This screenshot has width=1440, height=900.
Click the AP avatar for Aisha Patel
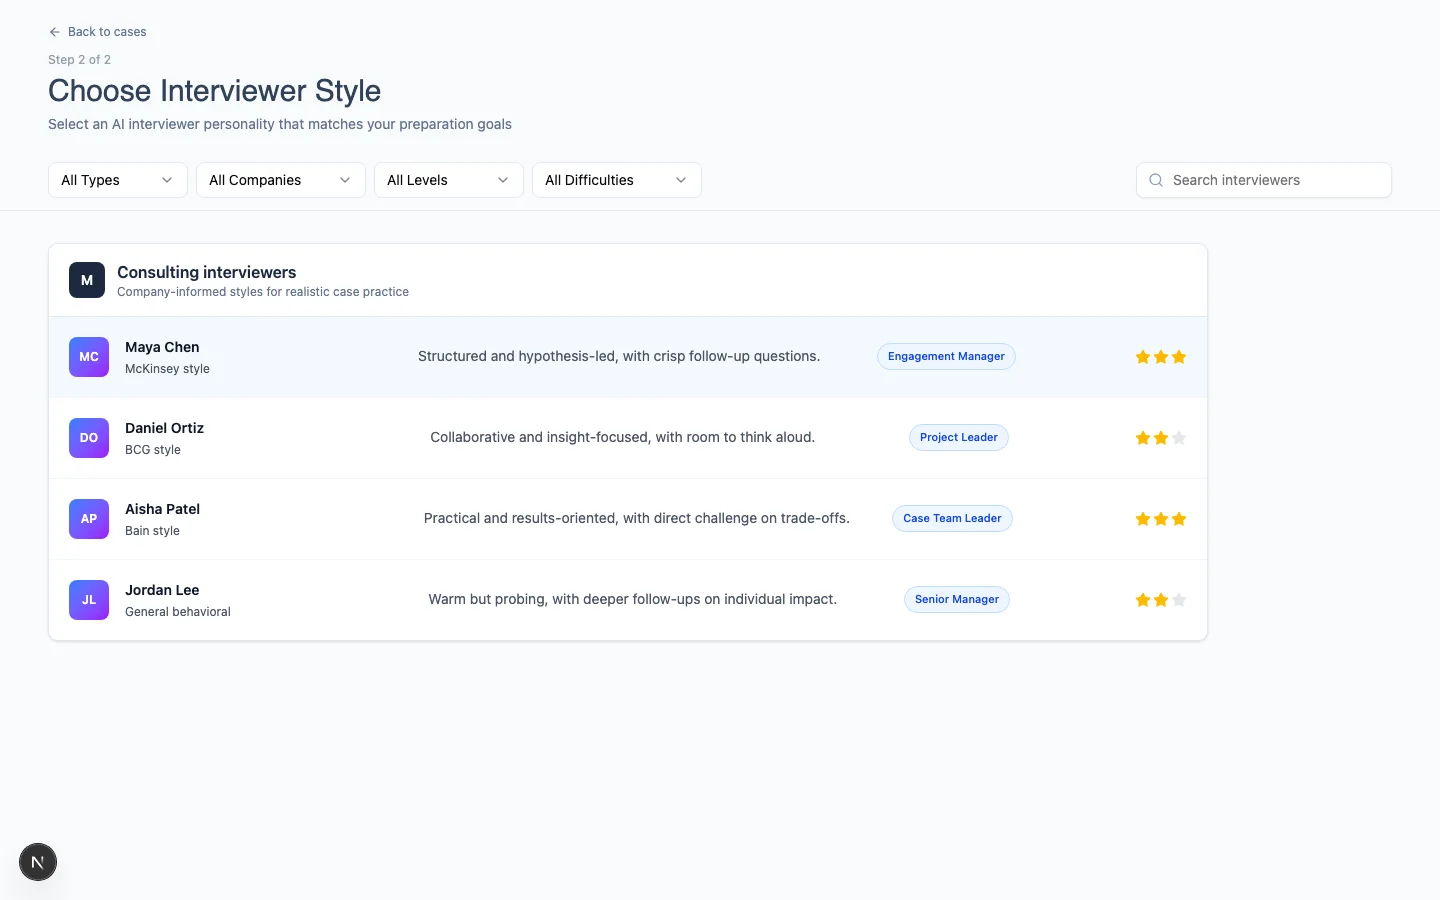(89, 519)
